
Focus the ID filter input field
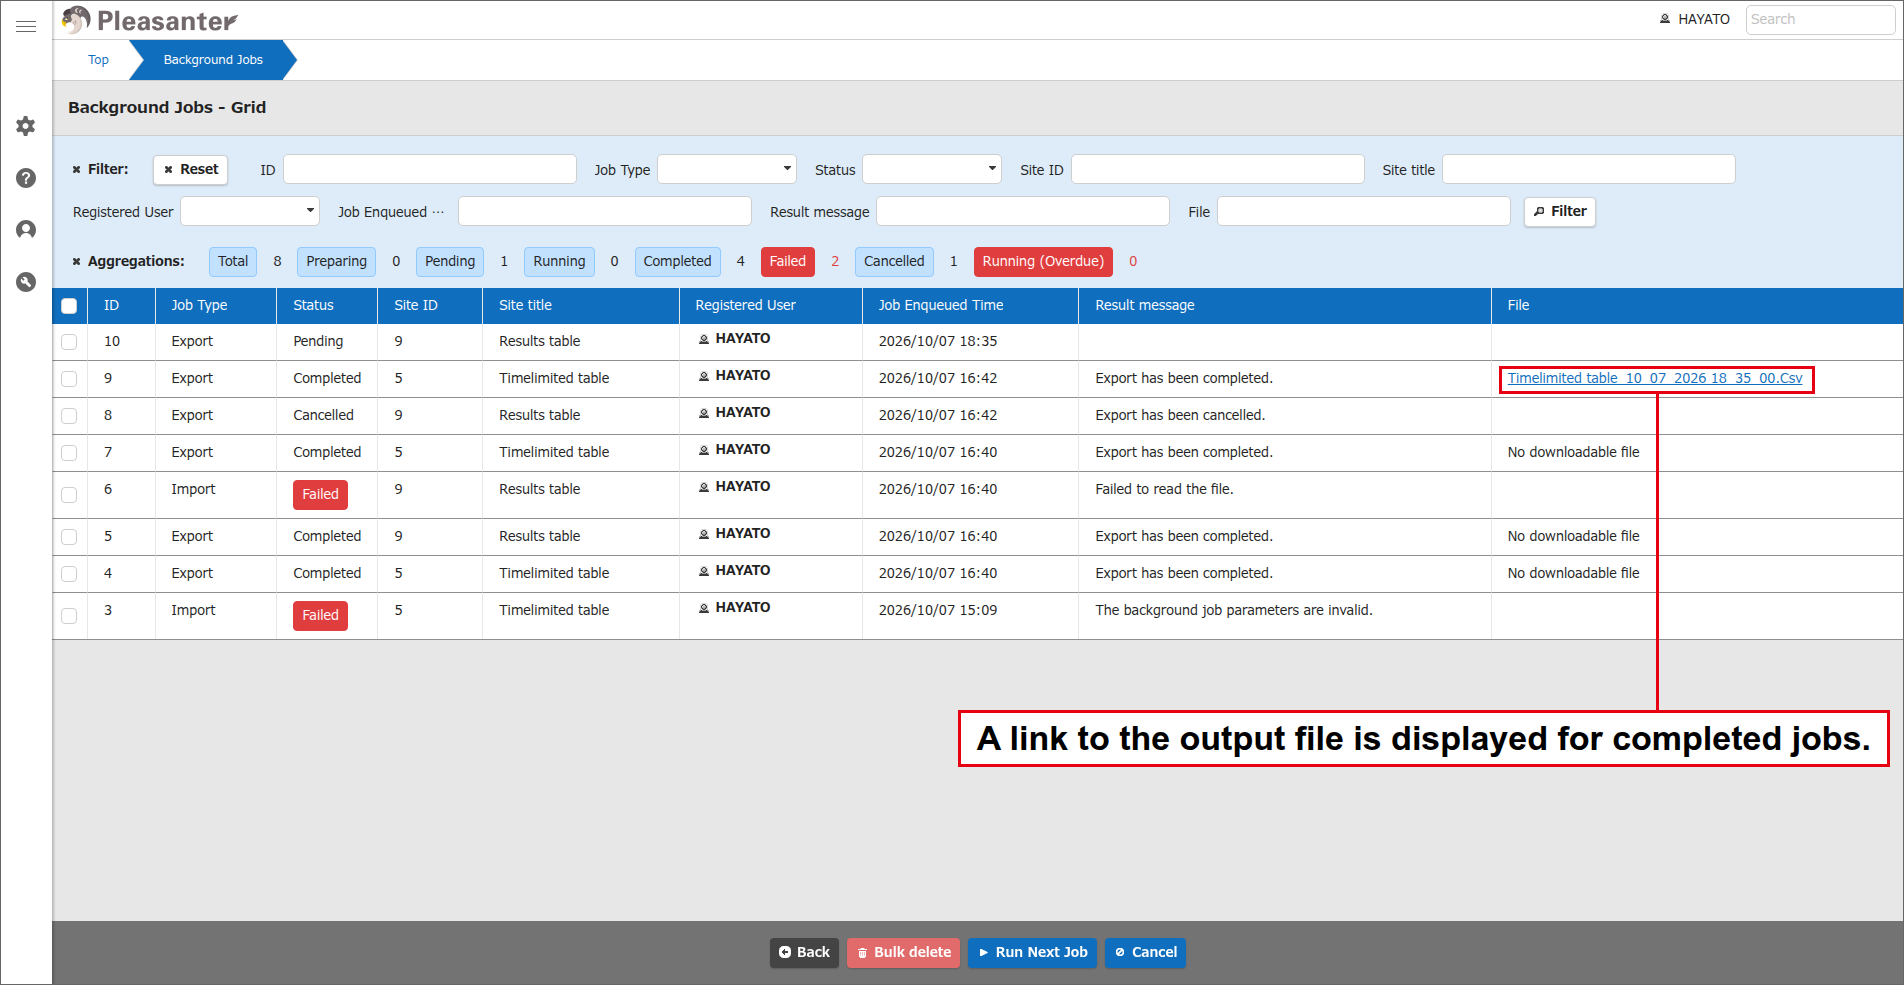click(430, 169)
